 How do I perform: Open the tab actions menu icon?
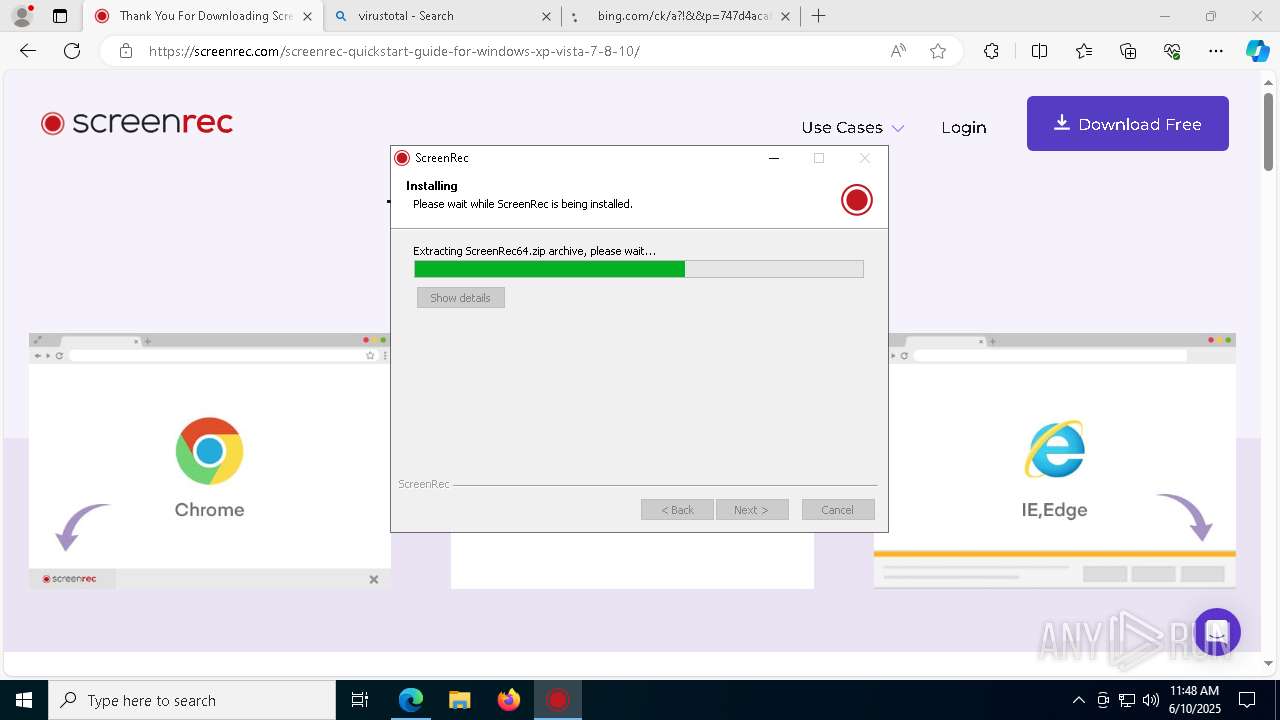coord(60,16)
